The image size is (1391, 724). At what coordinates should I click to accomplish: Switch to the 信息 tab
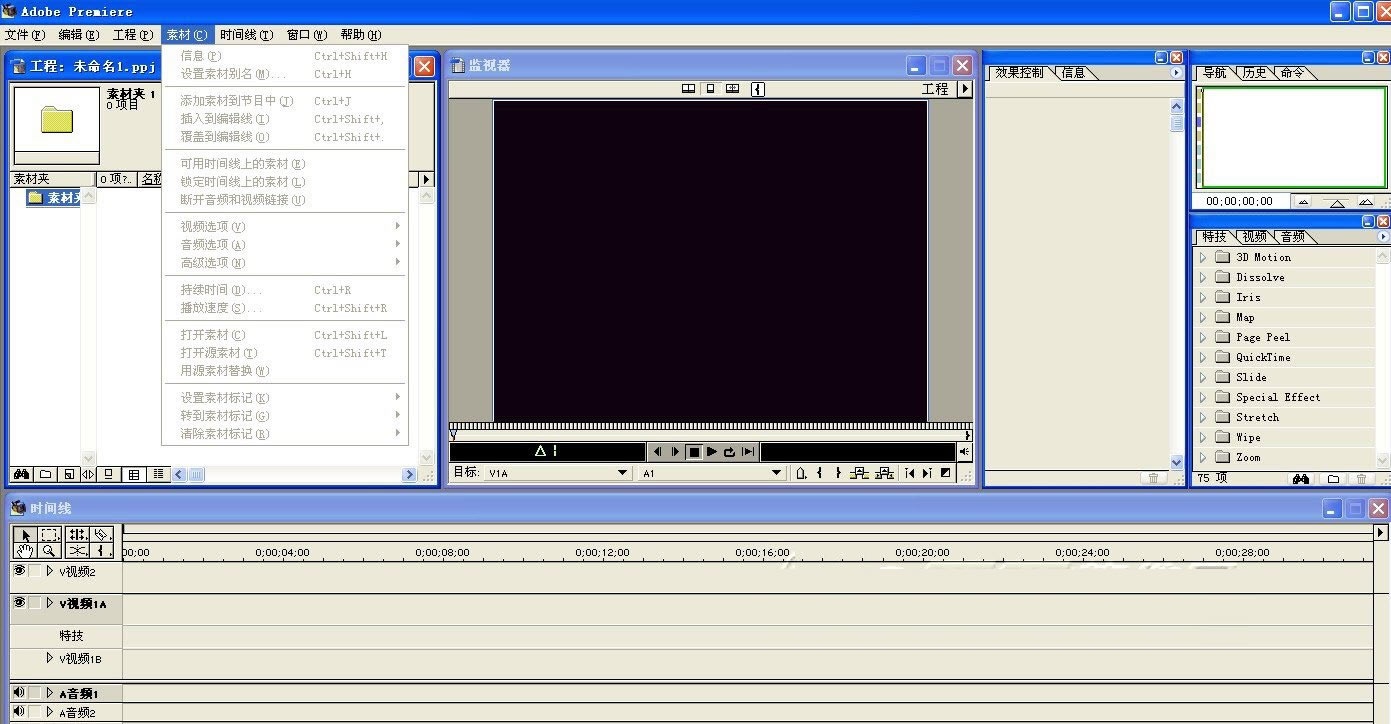point(1073,72)
